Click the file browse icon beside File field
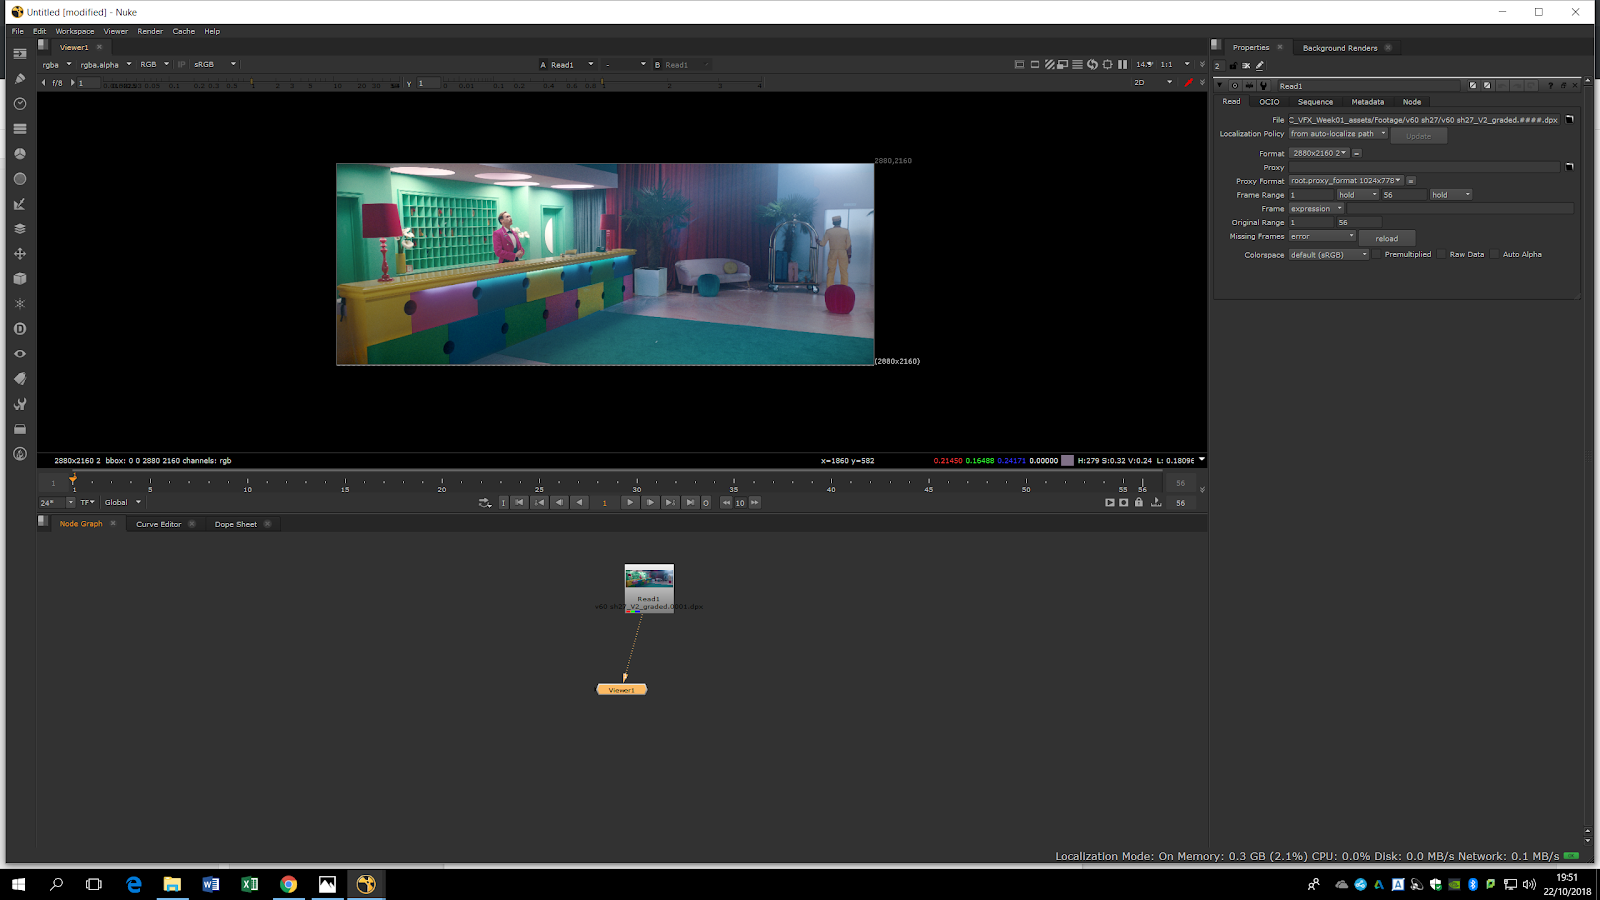The width and height of the screenshot is (1600, 900). (x=1569, y=120)
